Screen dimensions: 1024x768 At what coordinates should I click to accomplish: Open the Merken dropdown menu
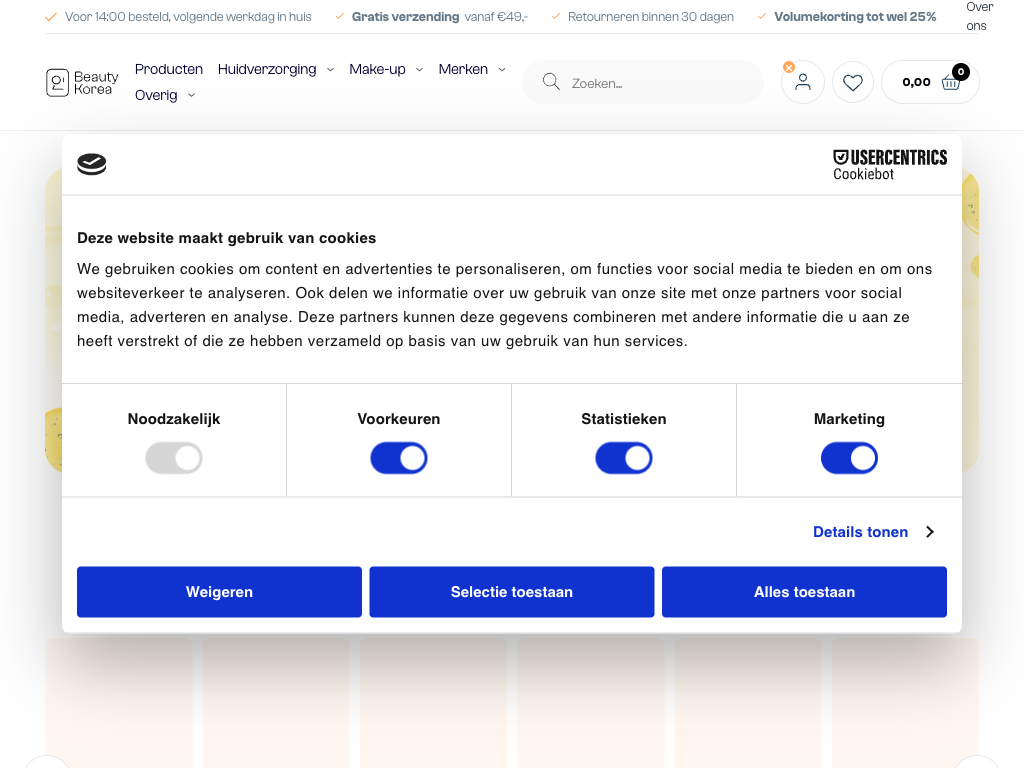472,69
